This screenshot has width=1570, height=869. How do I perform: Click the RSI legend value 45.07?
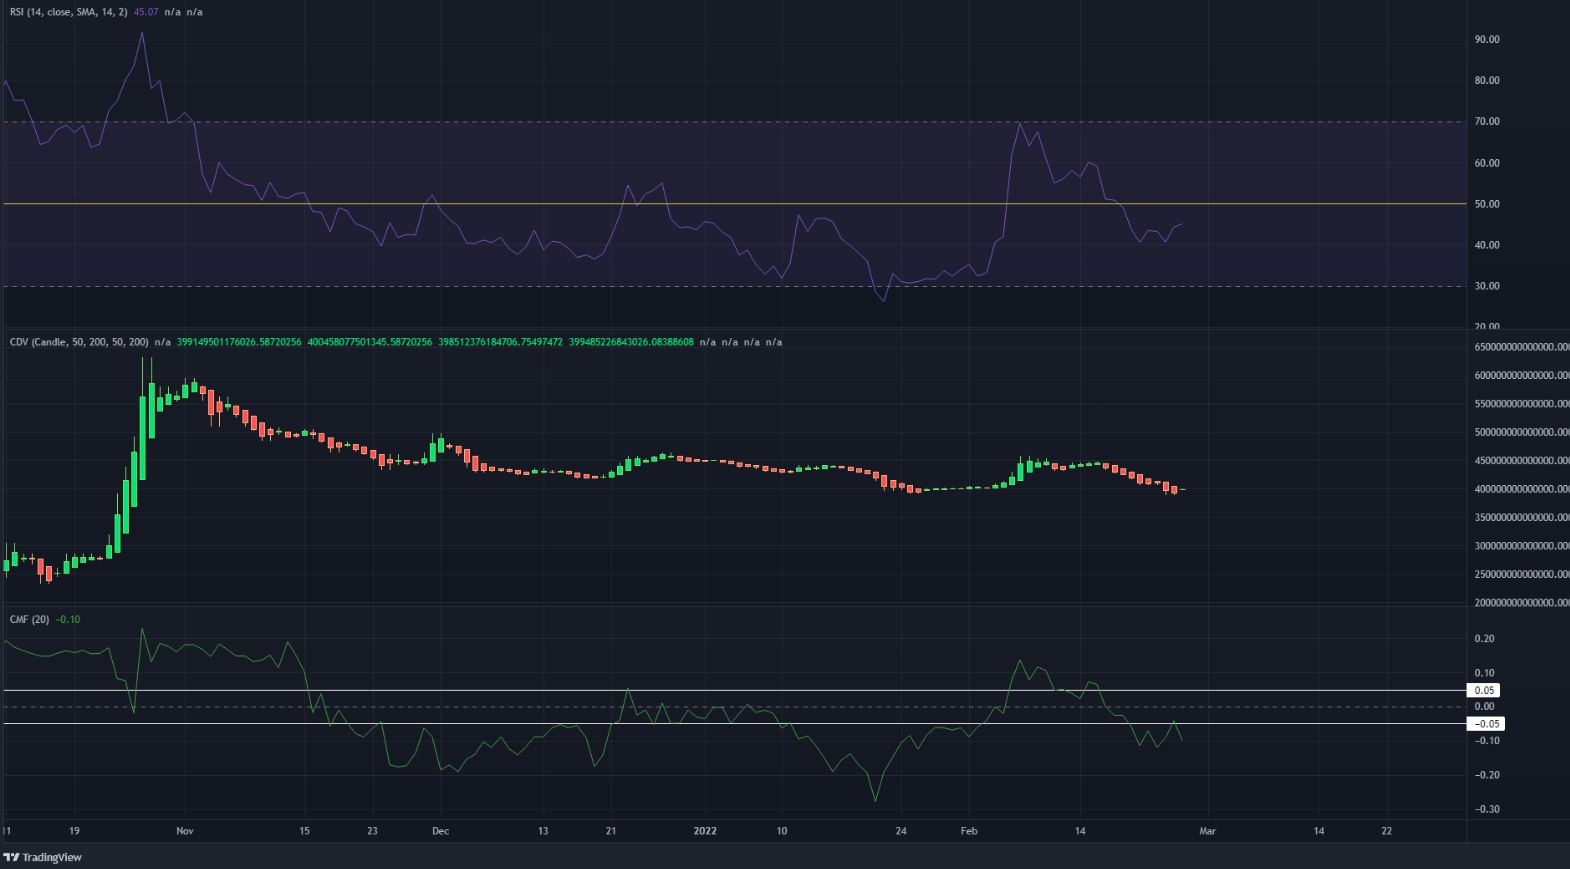(x=147, y=12)
